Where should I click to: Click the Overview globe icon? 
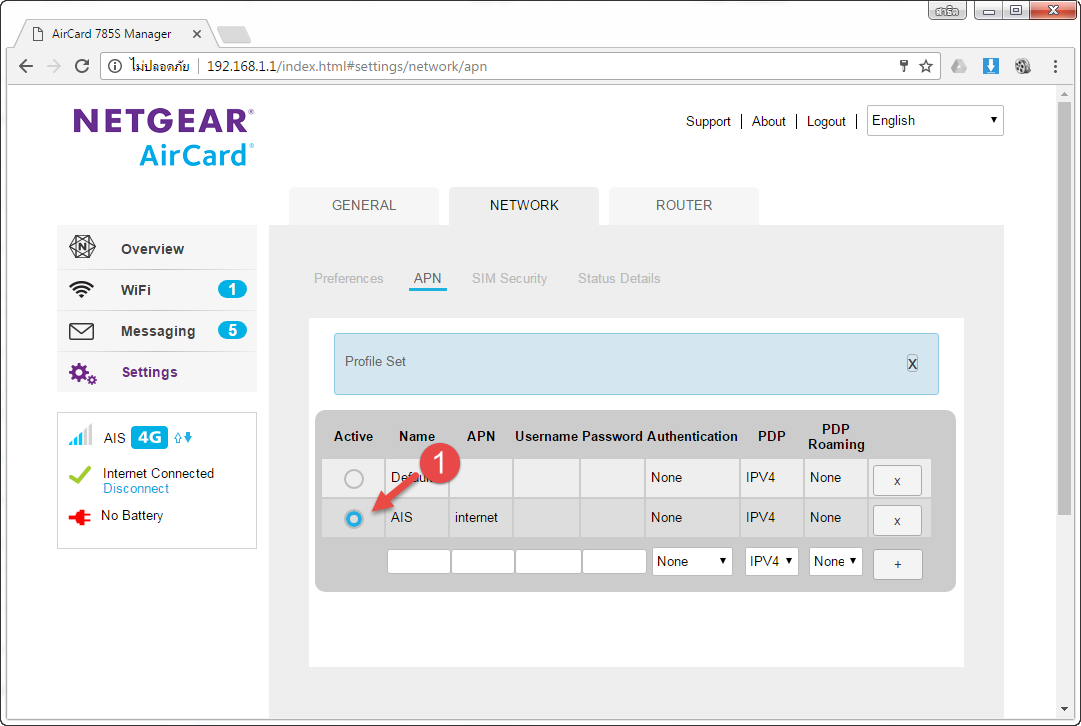click(x=82, y=247)
